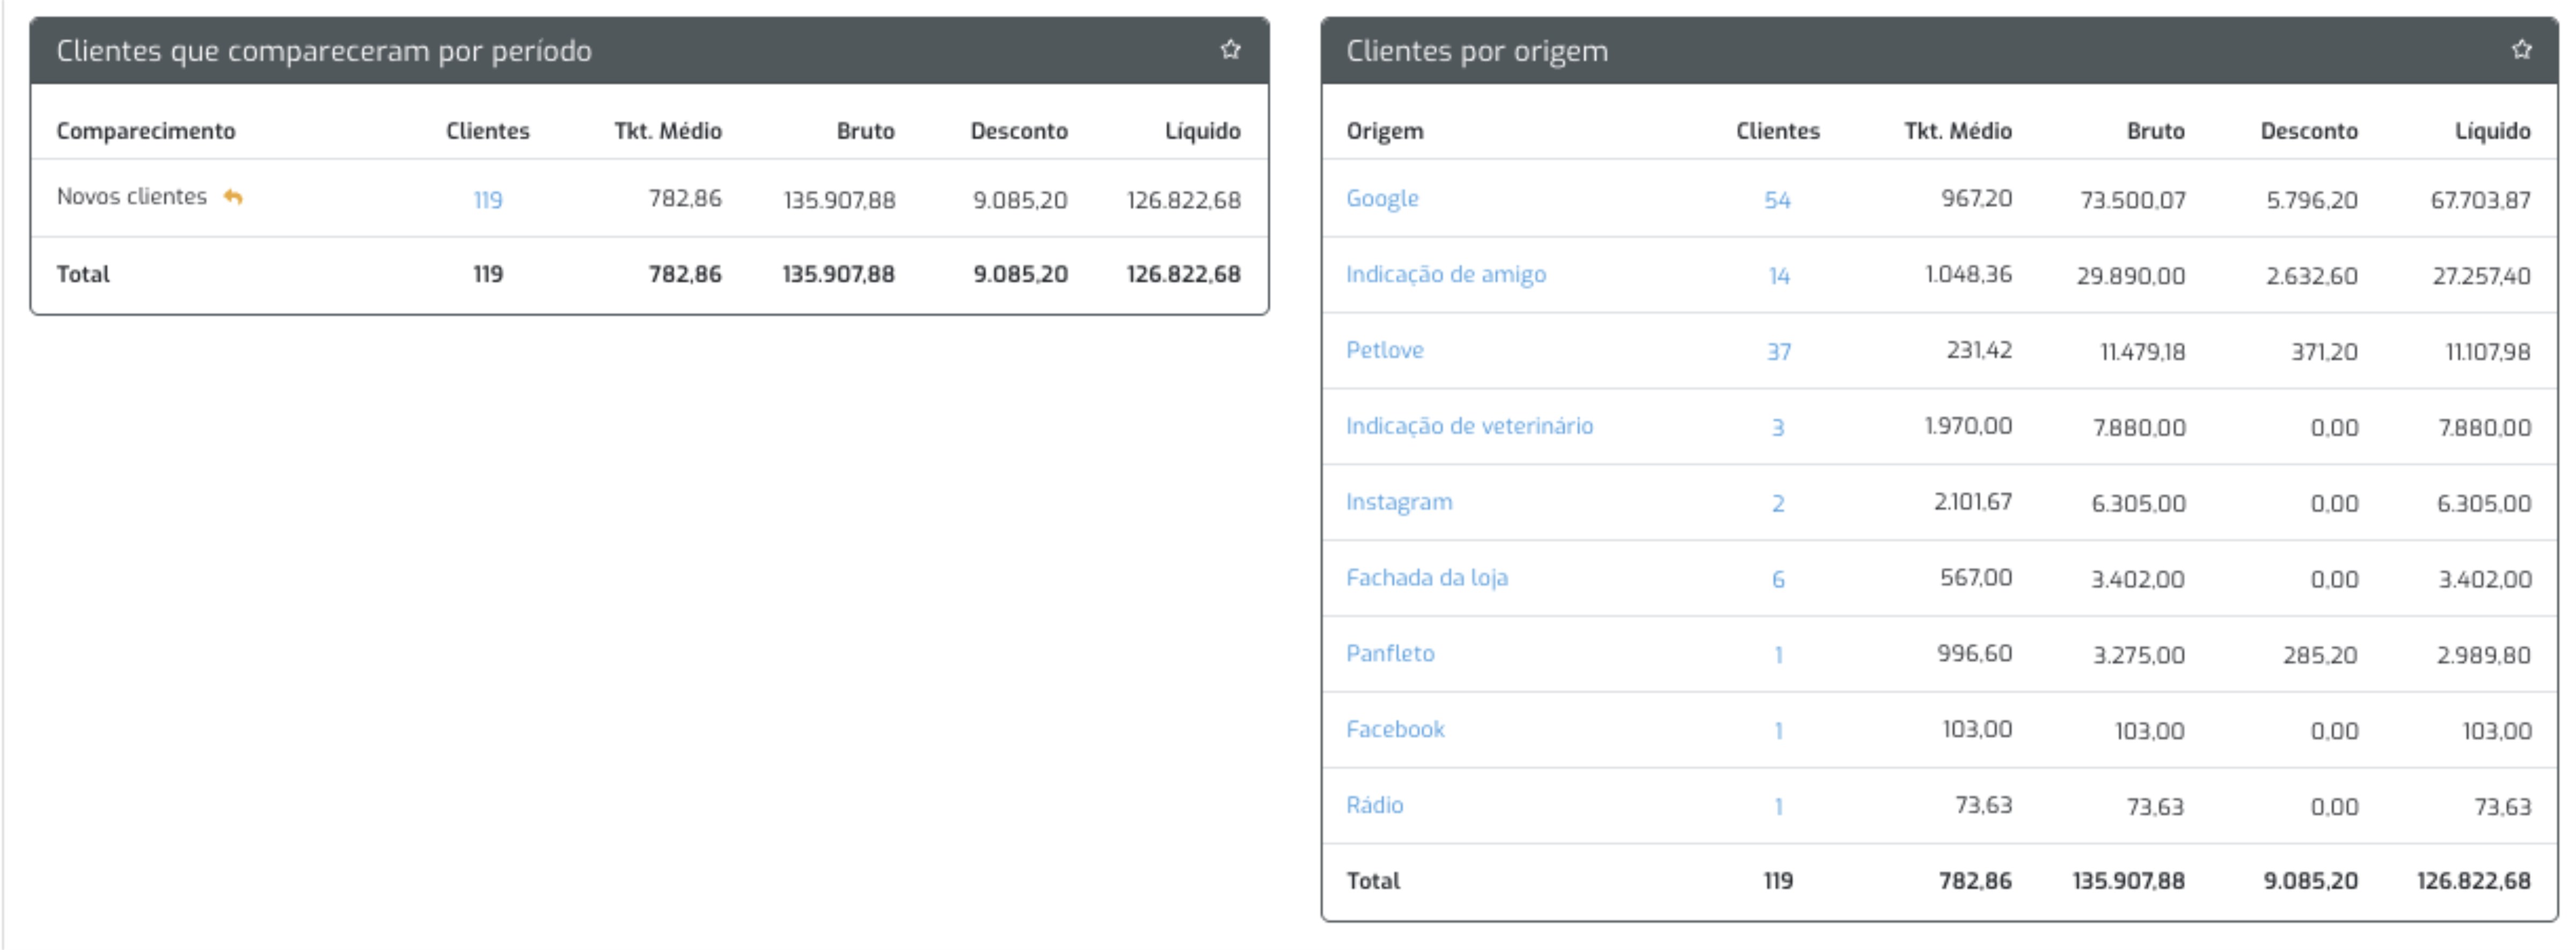Click the client count 1 in Panfleto row

point(1778,656)
